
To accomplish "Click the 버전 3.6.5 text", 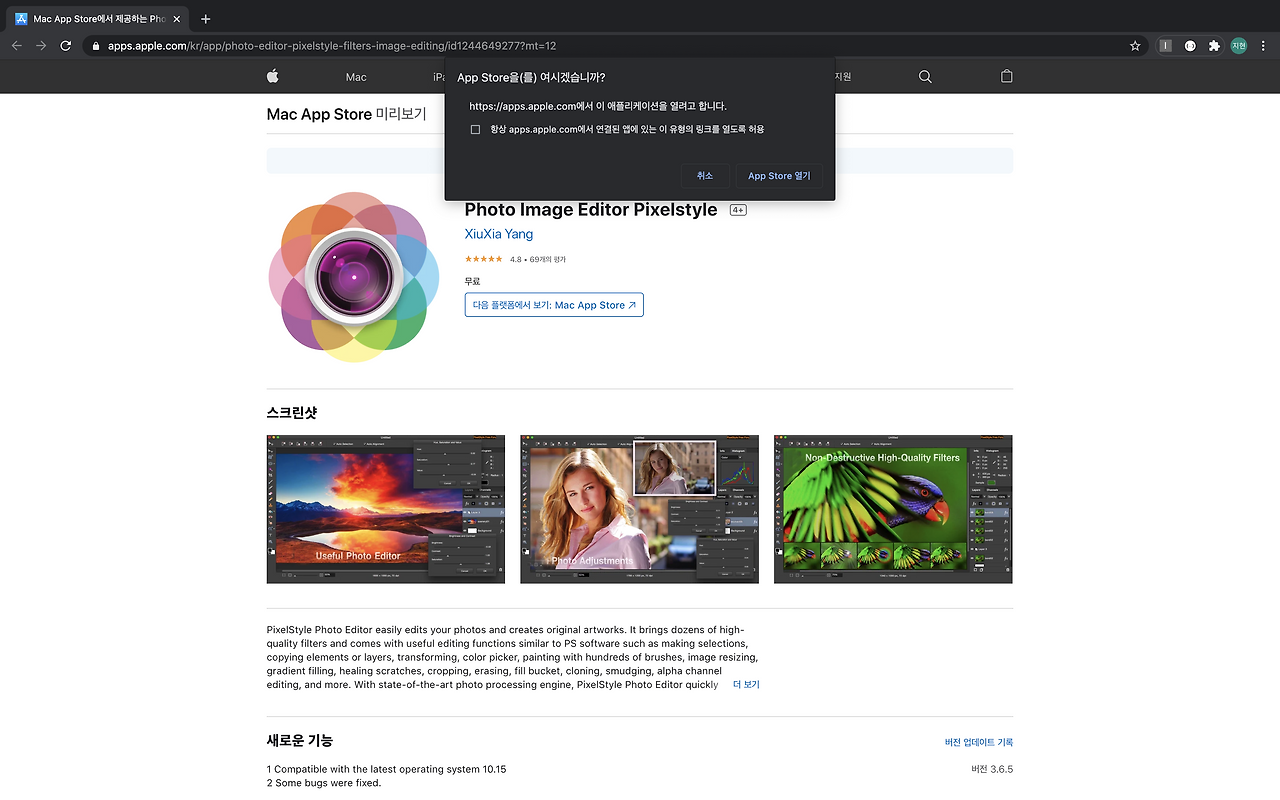I will click(992, 769).
